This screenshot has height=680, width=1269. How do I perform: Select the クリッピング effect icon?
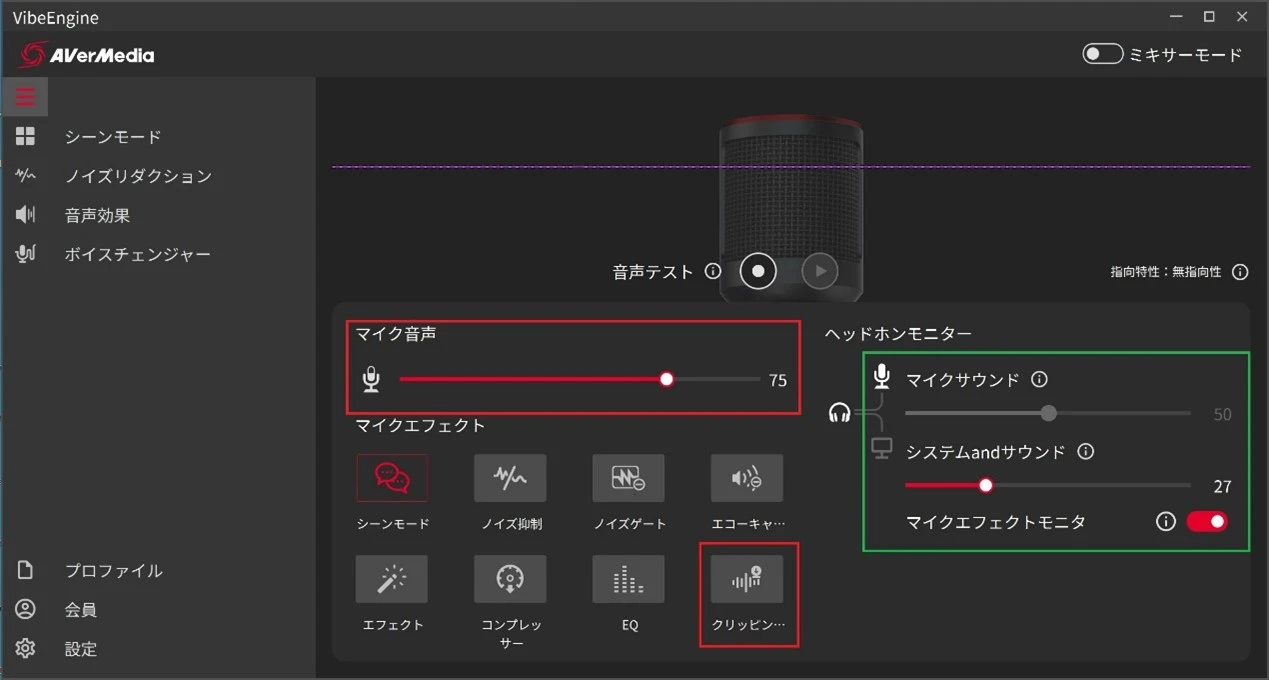pos(746,579)
